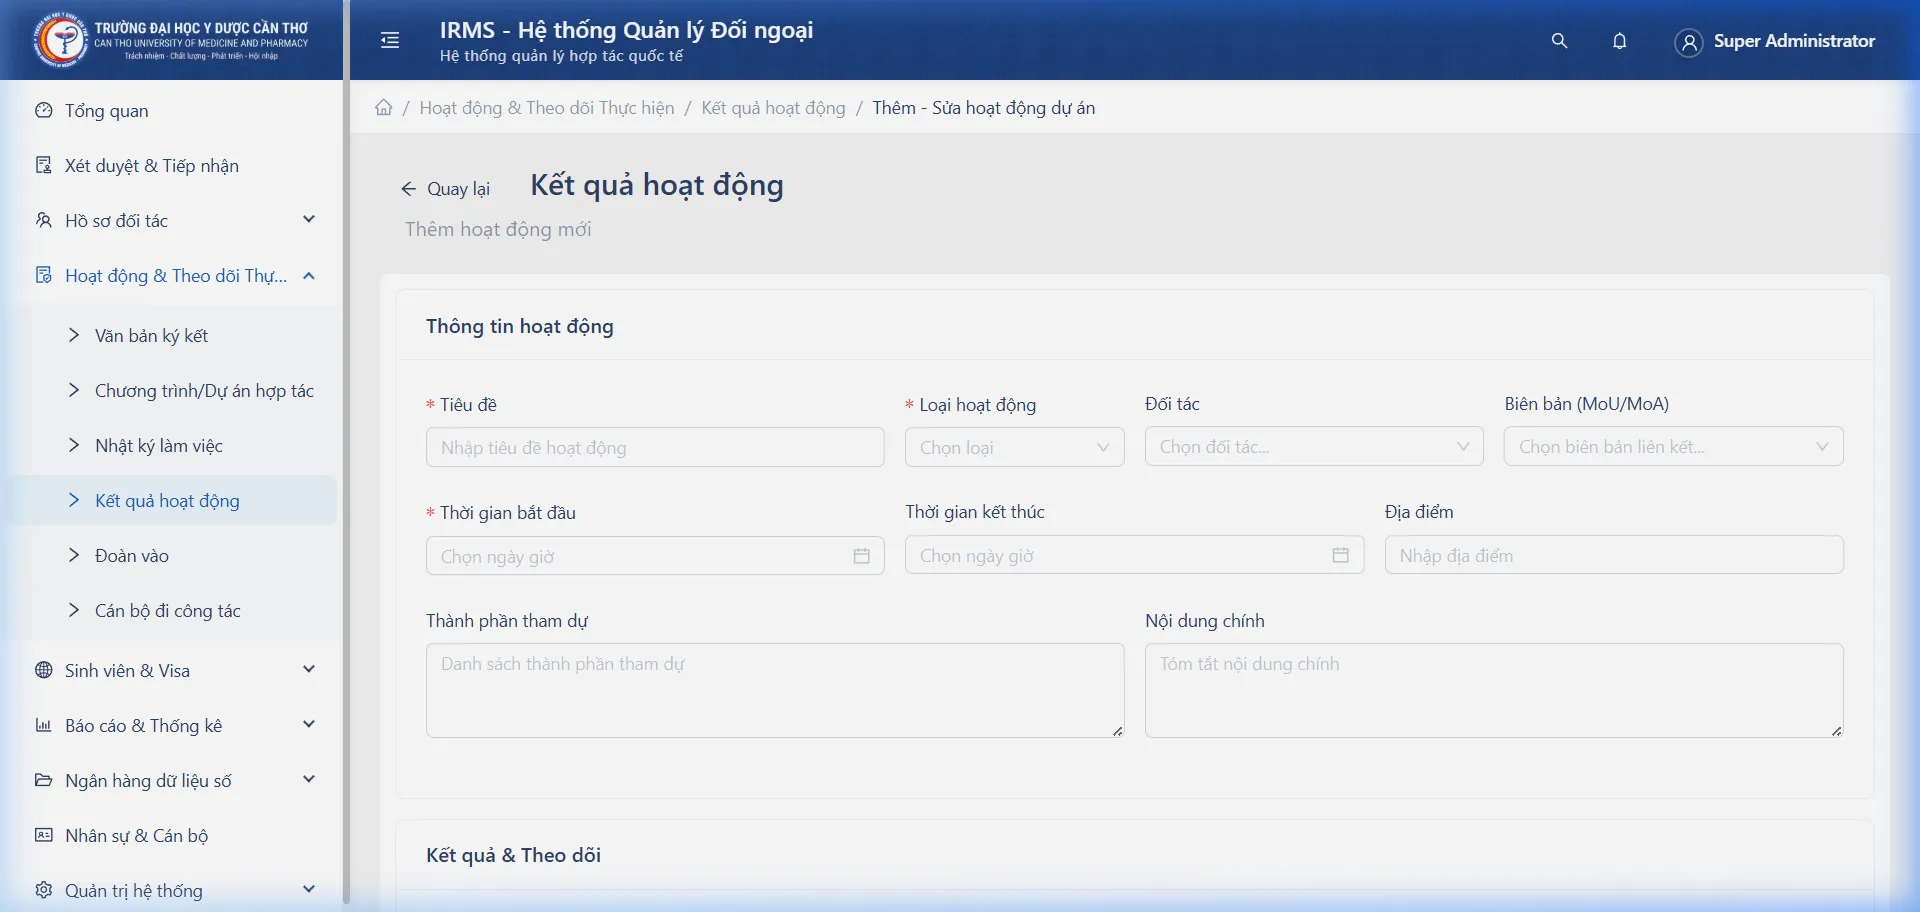
Task: Click the Nội dung chính text area
Action: click(1493, 690)
